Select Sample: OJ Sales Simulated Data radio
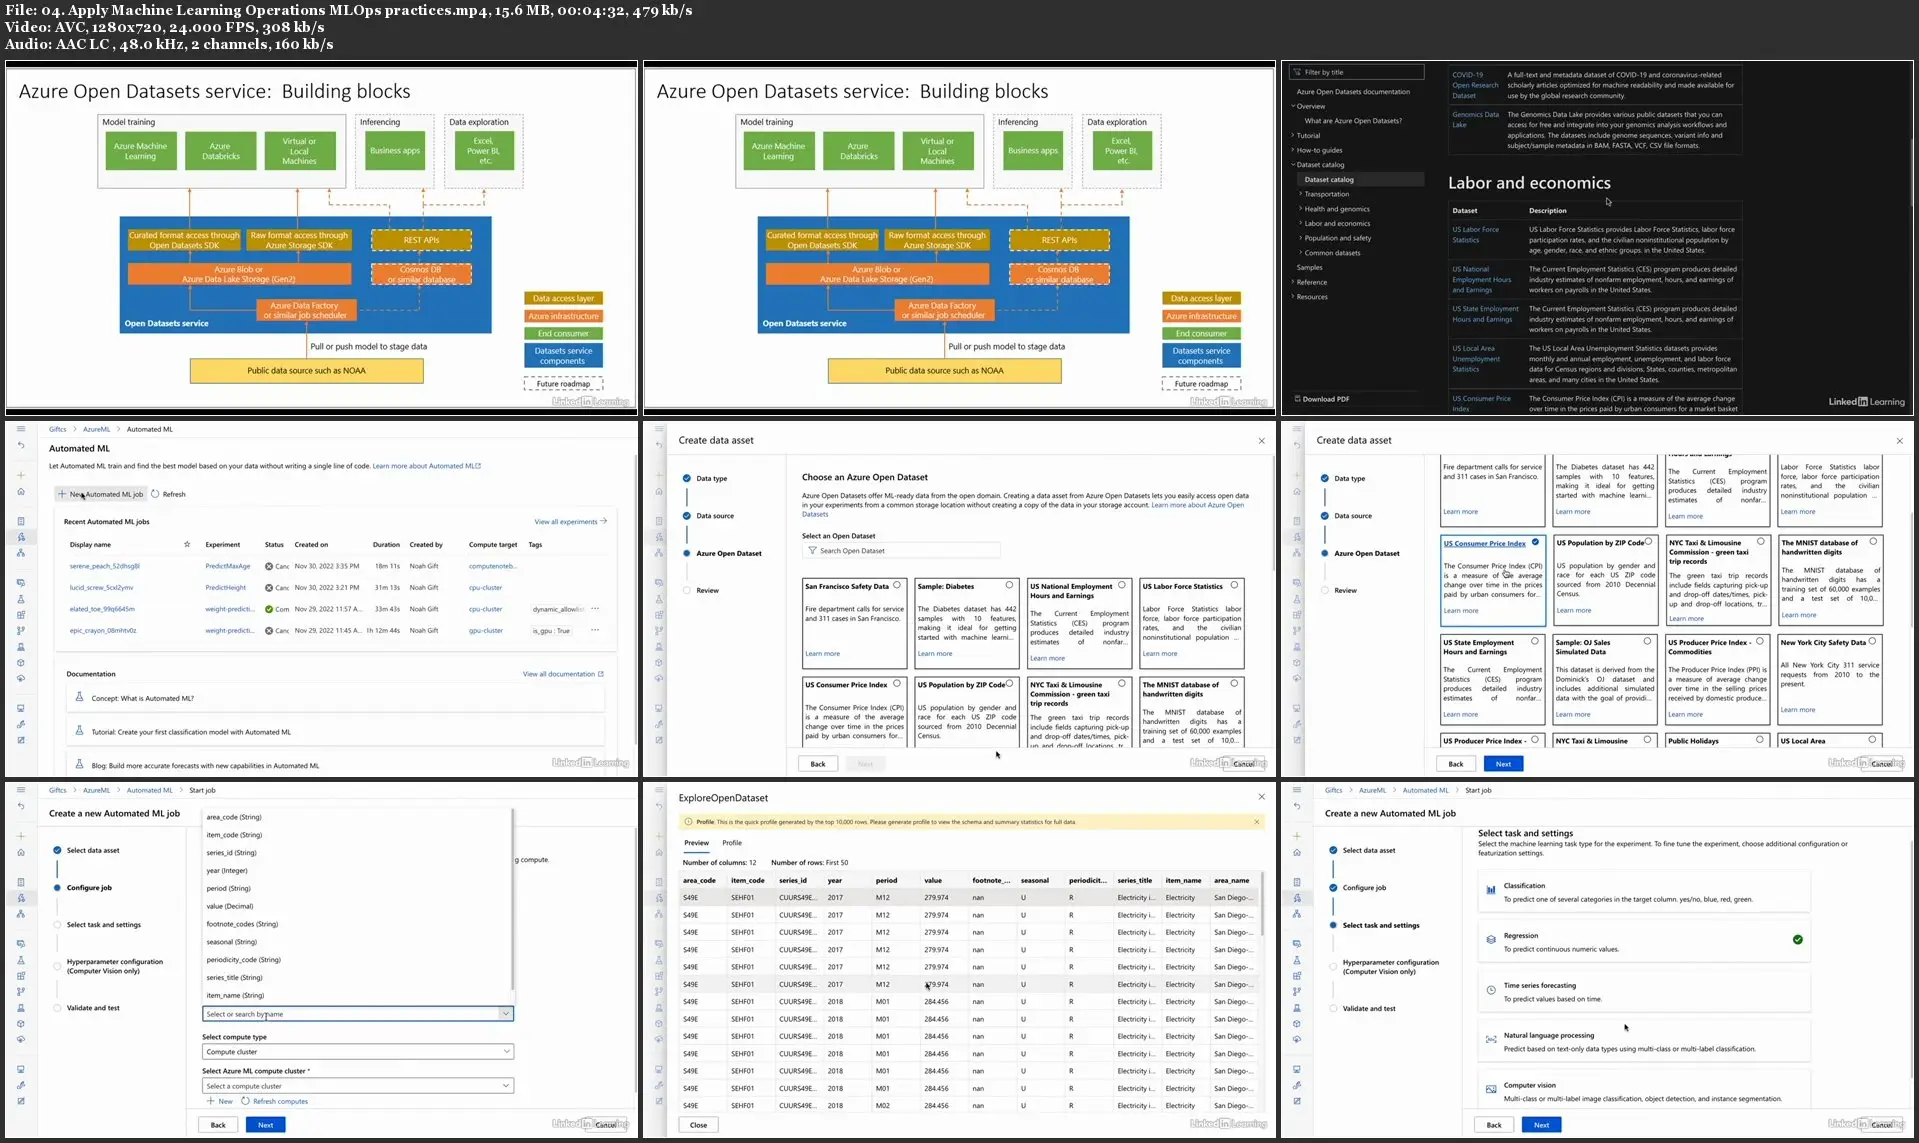Screen dimensions: 1919x1143 coord(1648,641)
